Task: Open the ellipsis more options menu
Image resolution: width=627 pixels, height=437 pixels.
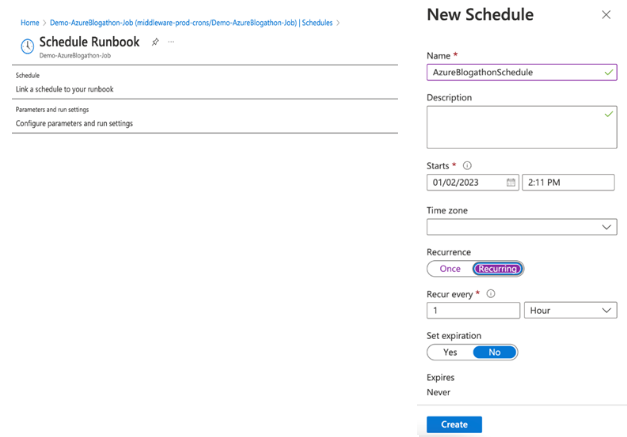Action: pyautogui.click(x=171, y=42)
